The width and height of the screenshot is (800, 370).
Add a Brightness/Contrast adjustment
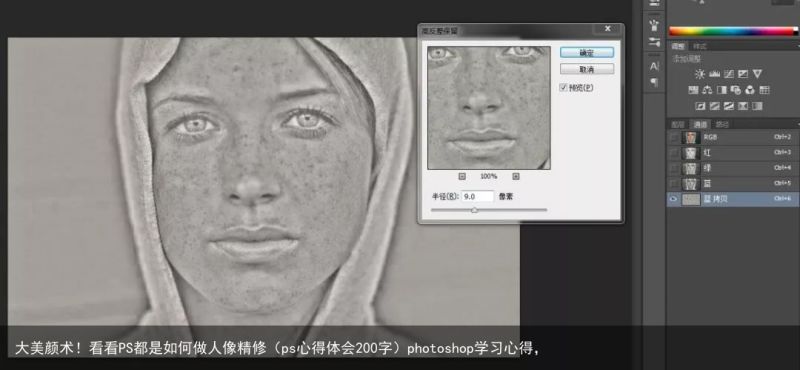[x=699, y=74]
